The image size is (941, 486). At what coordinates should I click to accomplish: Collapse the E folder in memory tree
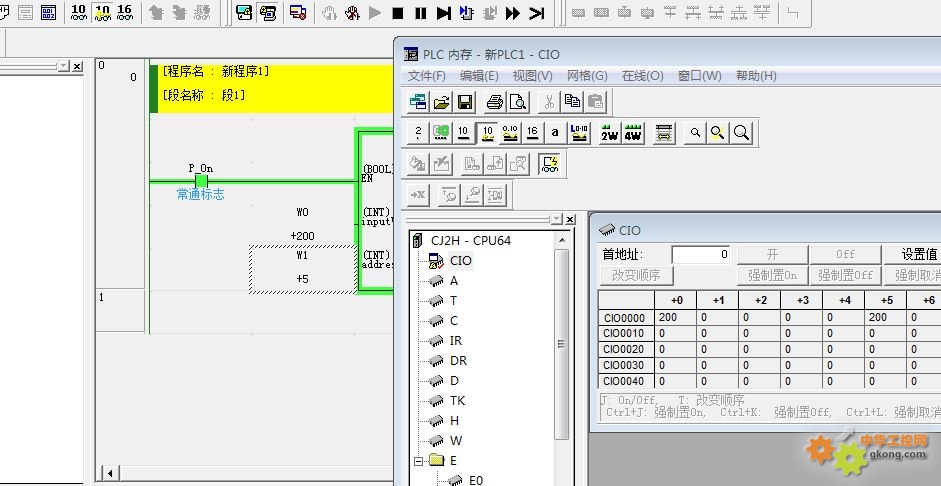click(418, 461)
